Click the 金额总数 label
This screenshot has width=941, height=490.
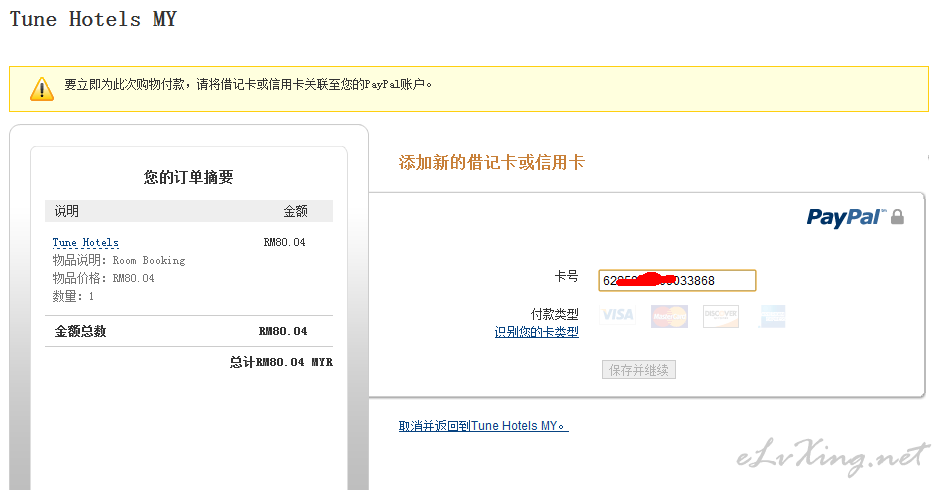coord(80,331)
